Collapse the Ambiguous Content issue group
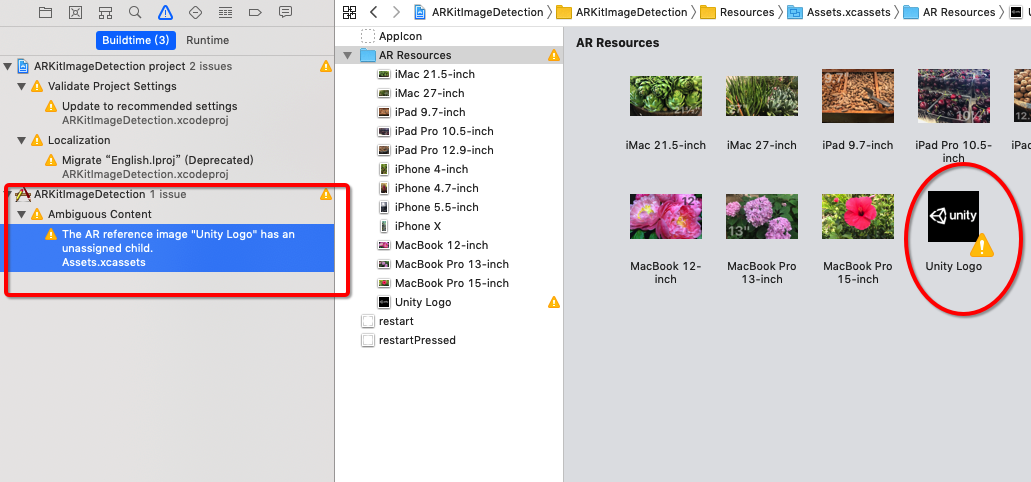The width and height of the screenshot is (1031, 482). (x=22, y=214)
